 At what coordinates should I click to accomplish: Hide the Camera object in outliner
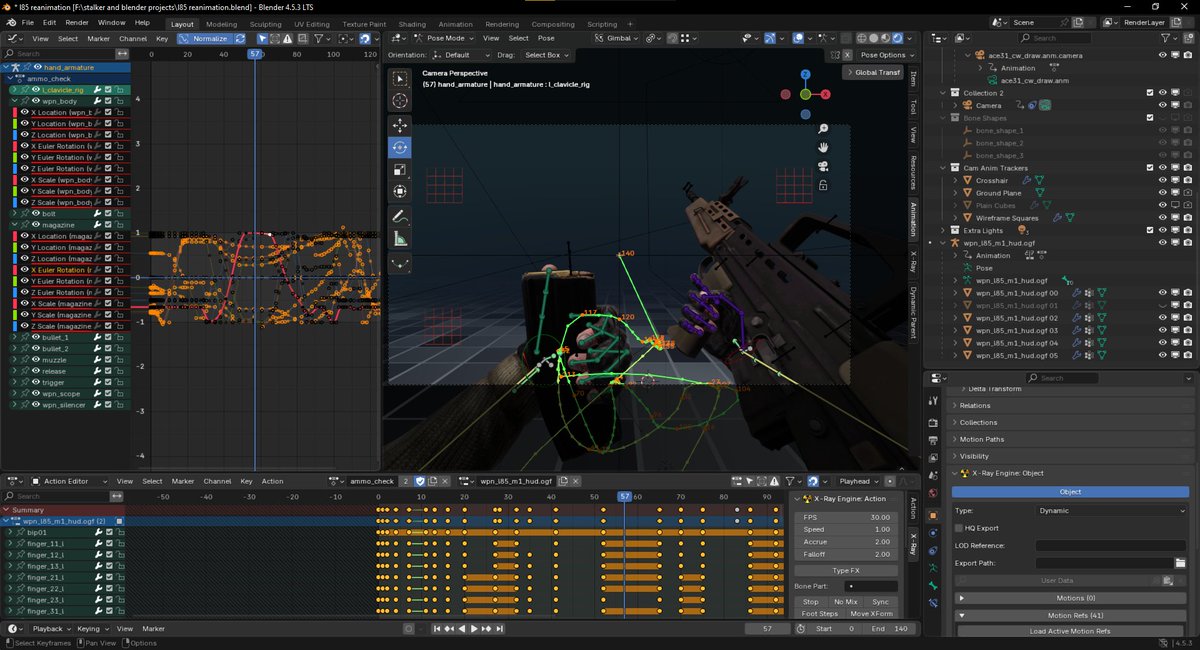coord(1162,105)
